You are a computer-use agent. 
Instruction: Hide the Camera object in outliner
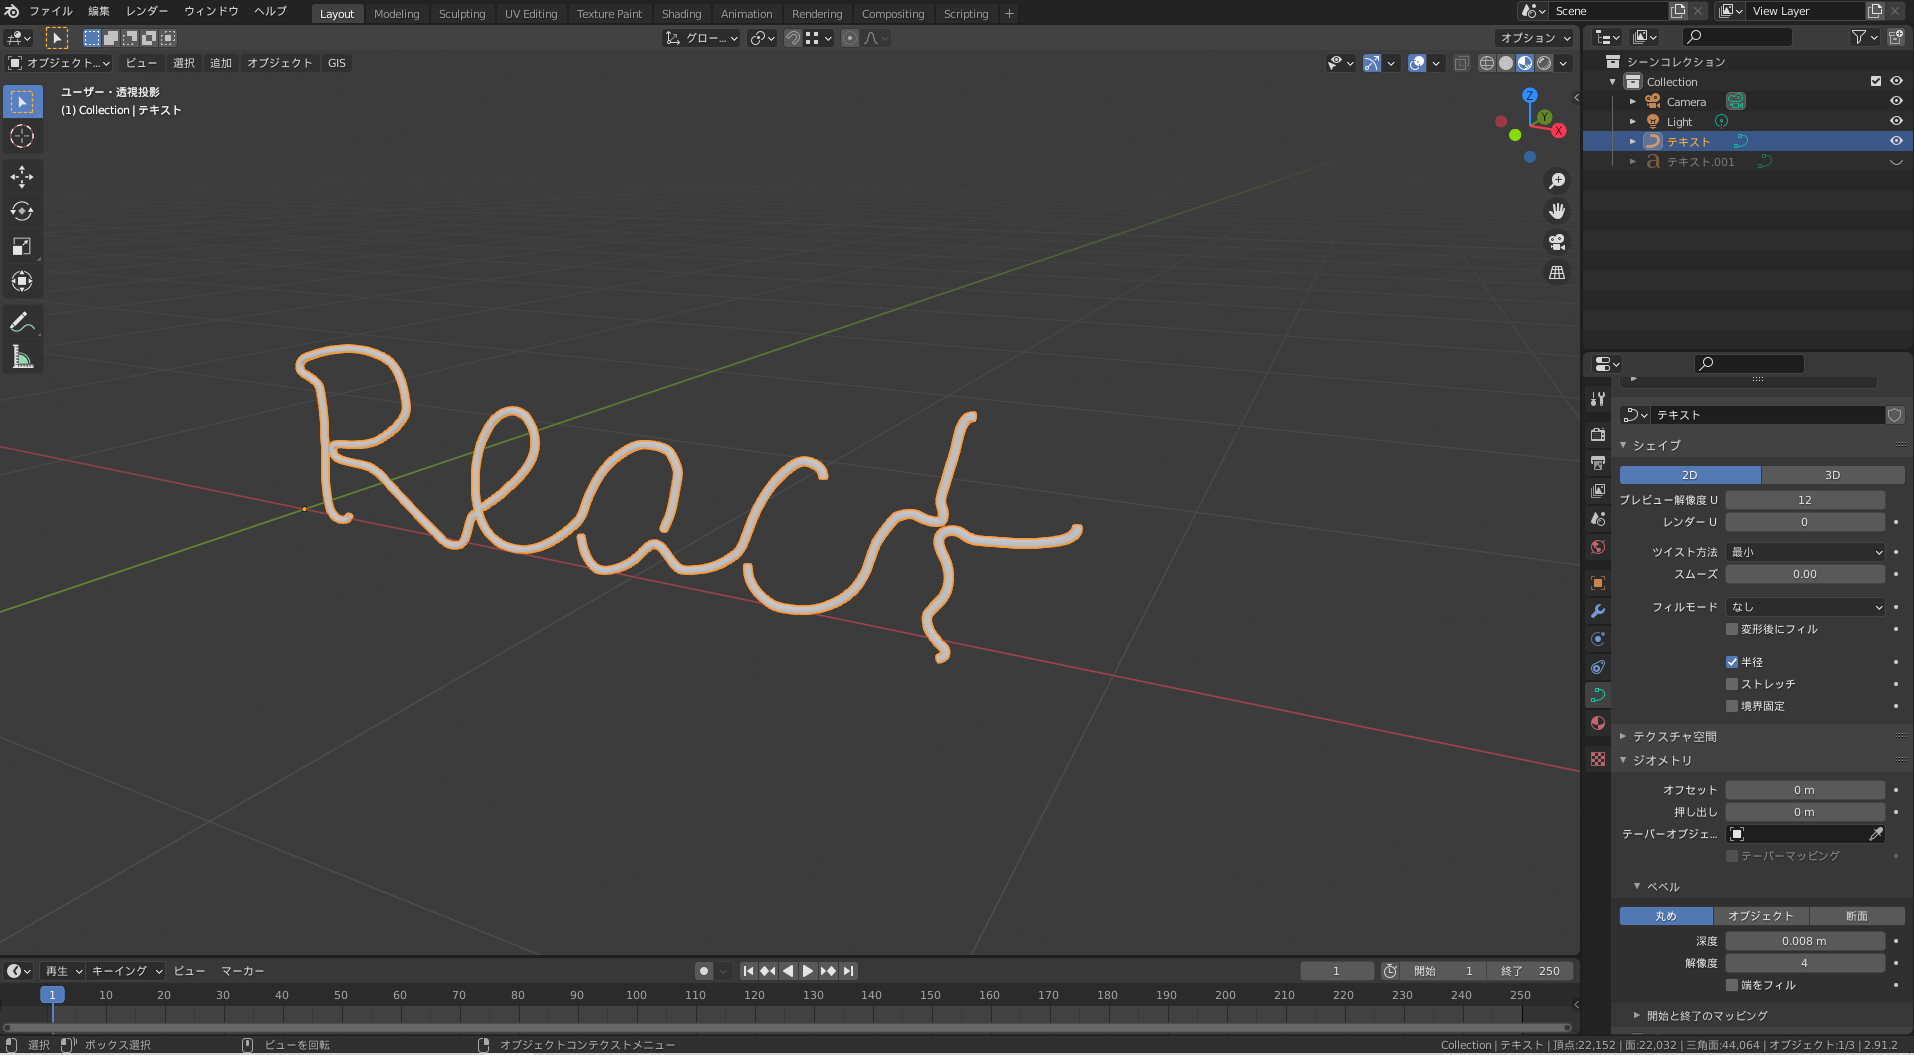(x=1895, y=101)
